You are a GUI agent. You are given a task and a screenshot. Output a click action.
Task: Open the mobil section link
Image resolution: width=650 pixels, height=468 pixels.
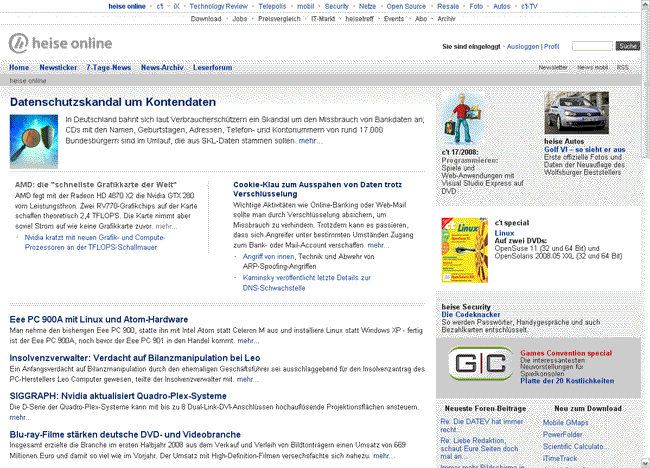pos(306,6)
